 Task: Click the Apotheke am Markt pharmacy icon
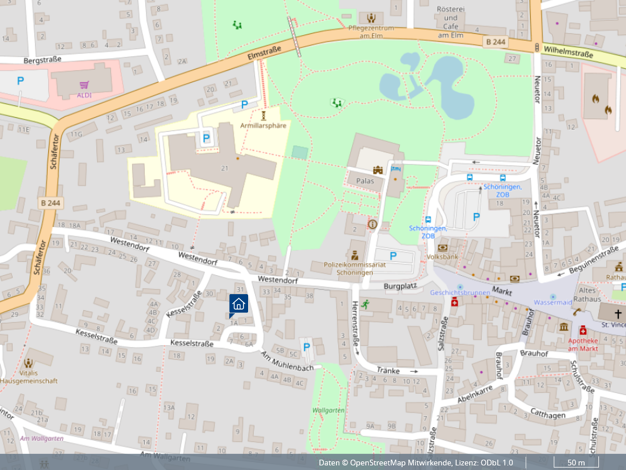pos(582,329)
